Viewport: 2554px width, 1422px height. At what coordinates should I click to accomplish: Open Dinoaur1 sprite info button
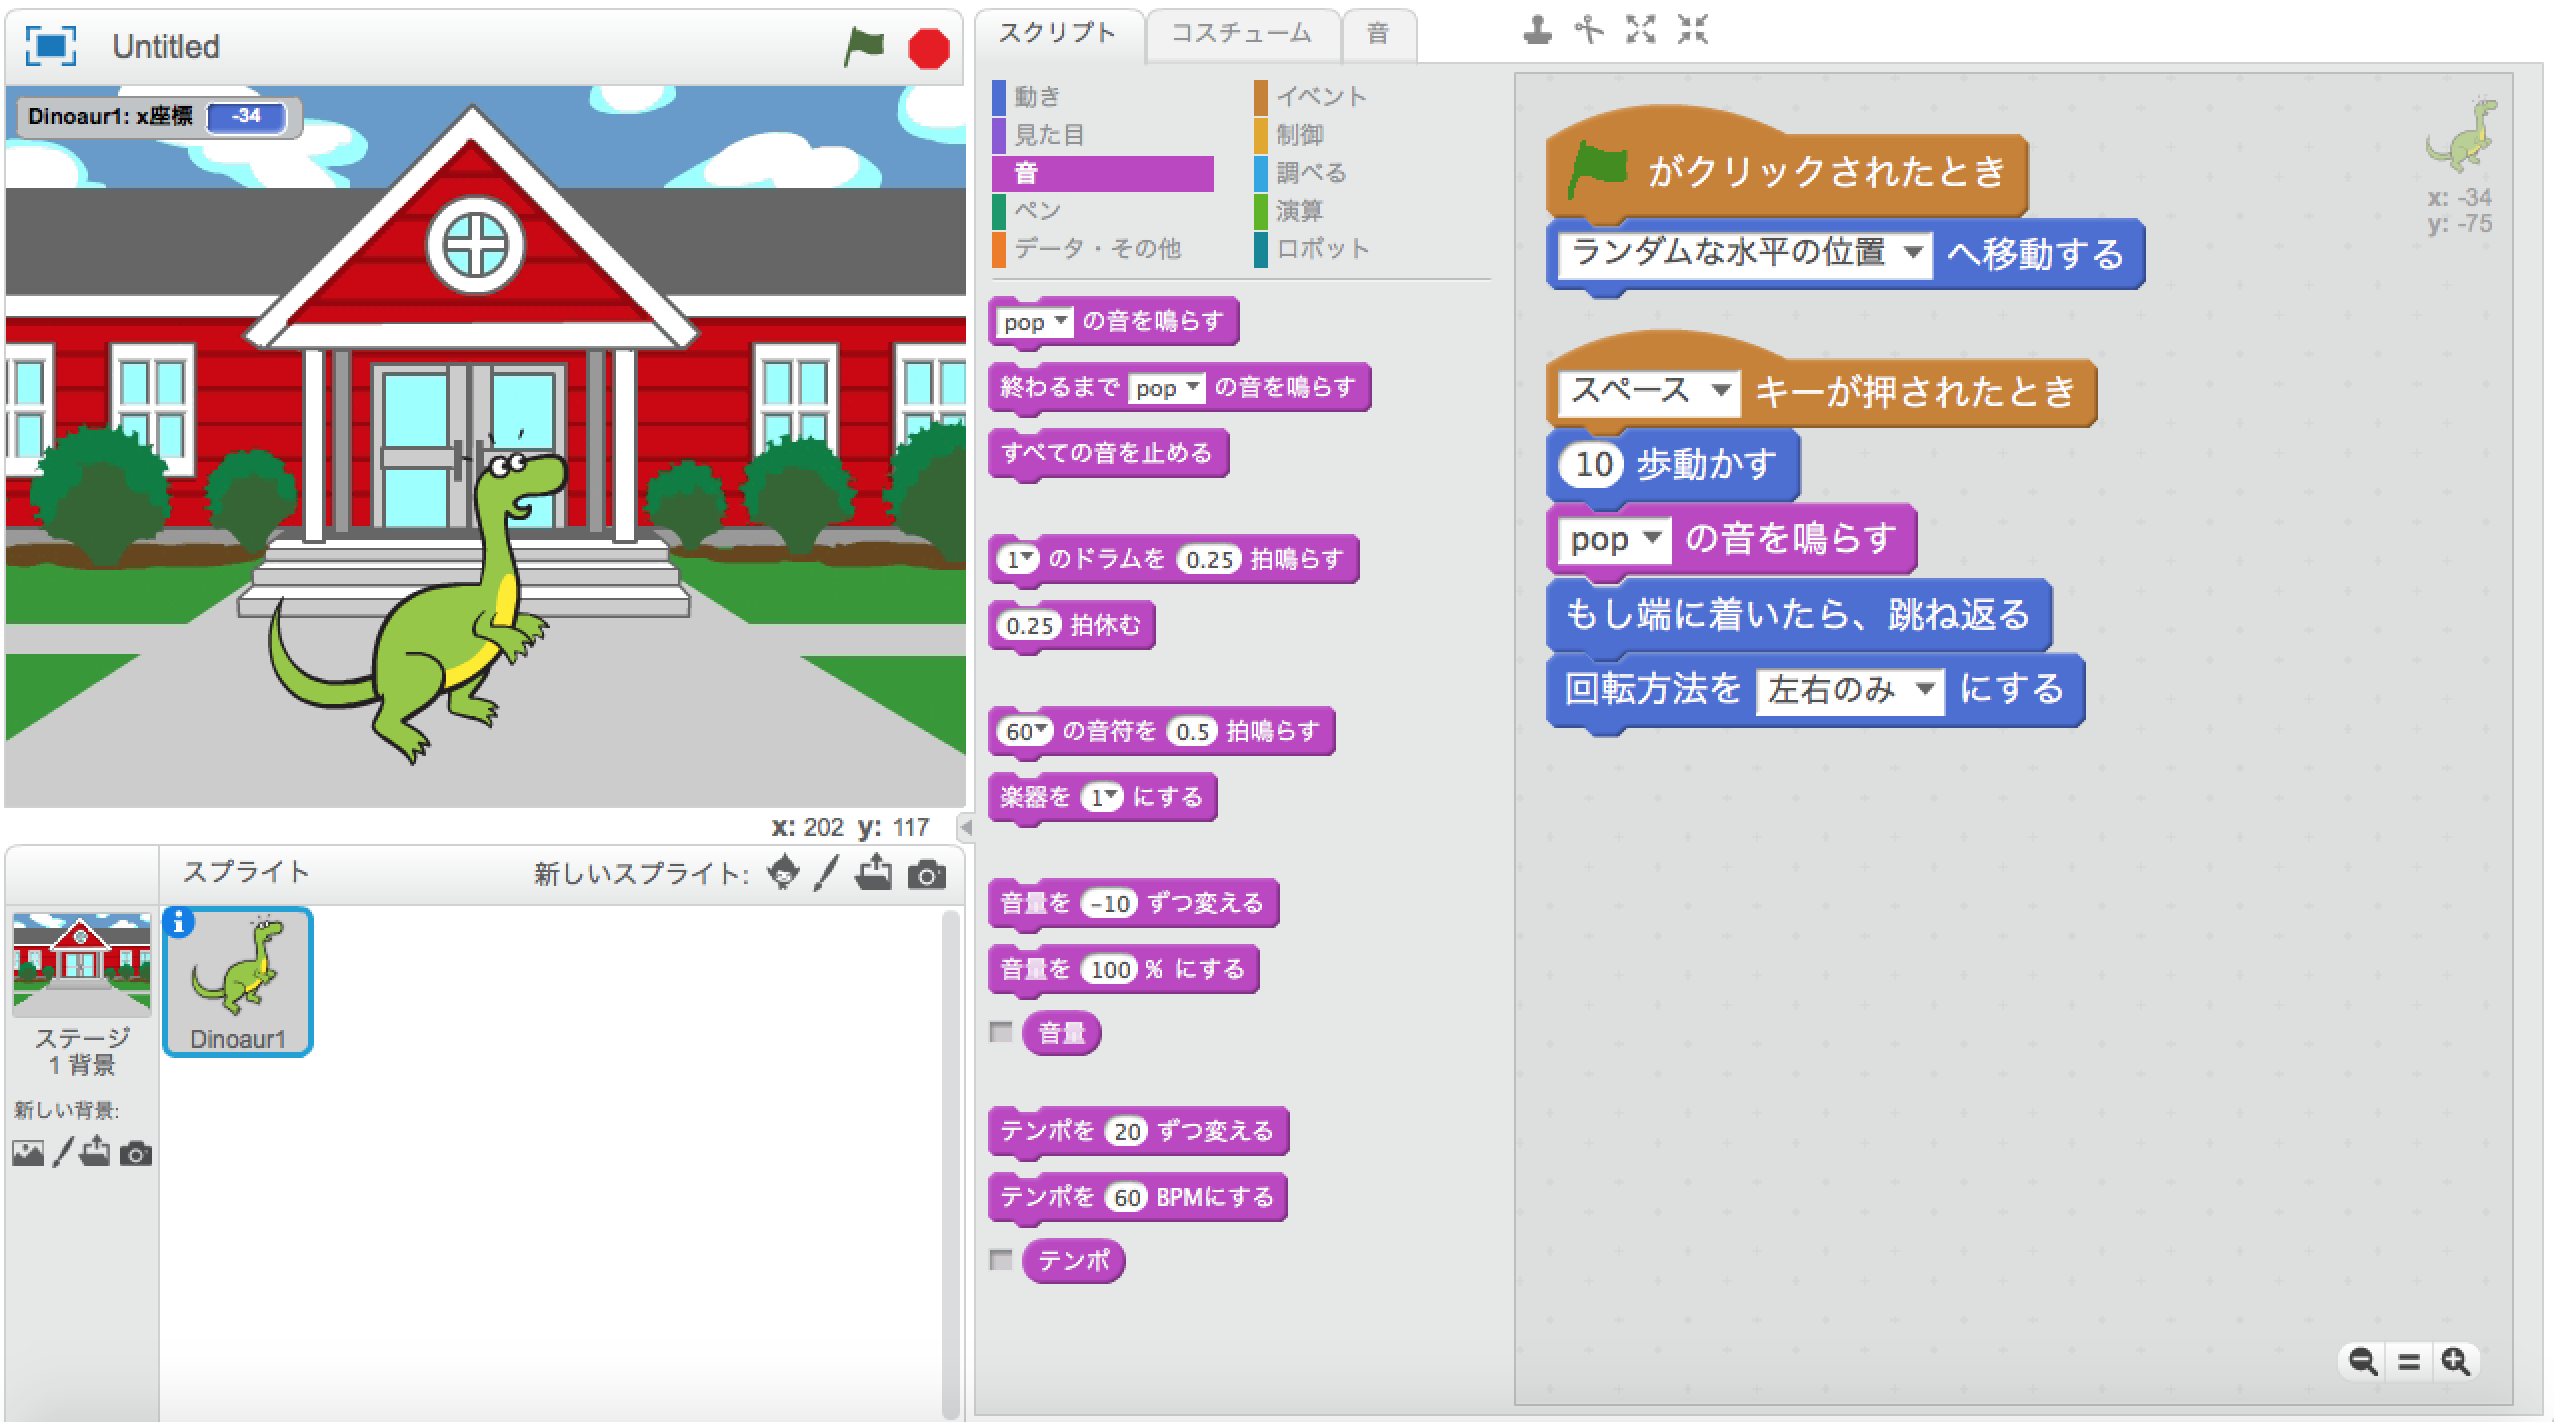point(178,922)
